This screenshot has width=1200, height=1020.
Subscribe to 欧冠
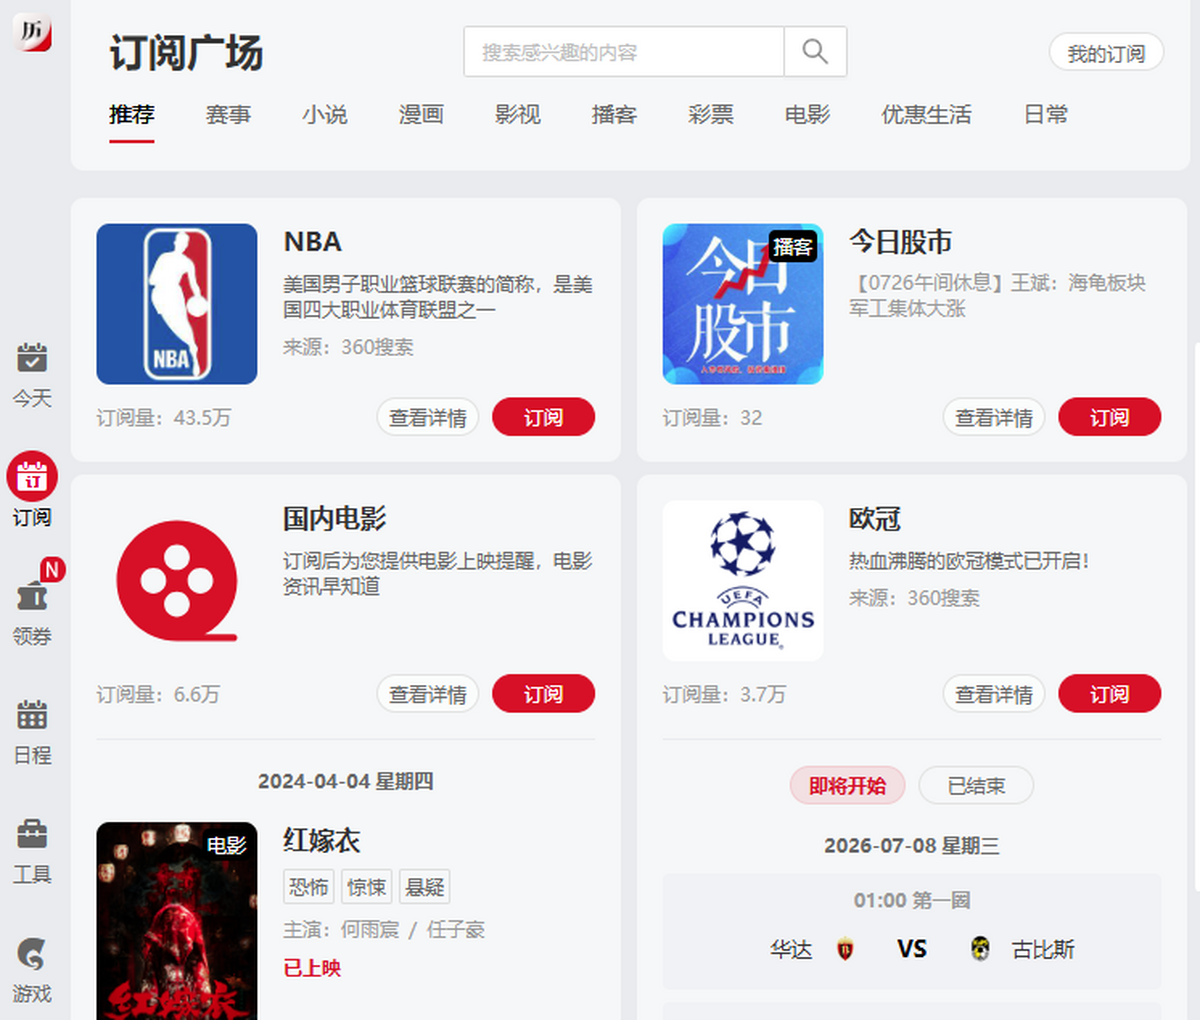pyautogui.click(x=1110, y=694)
